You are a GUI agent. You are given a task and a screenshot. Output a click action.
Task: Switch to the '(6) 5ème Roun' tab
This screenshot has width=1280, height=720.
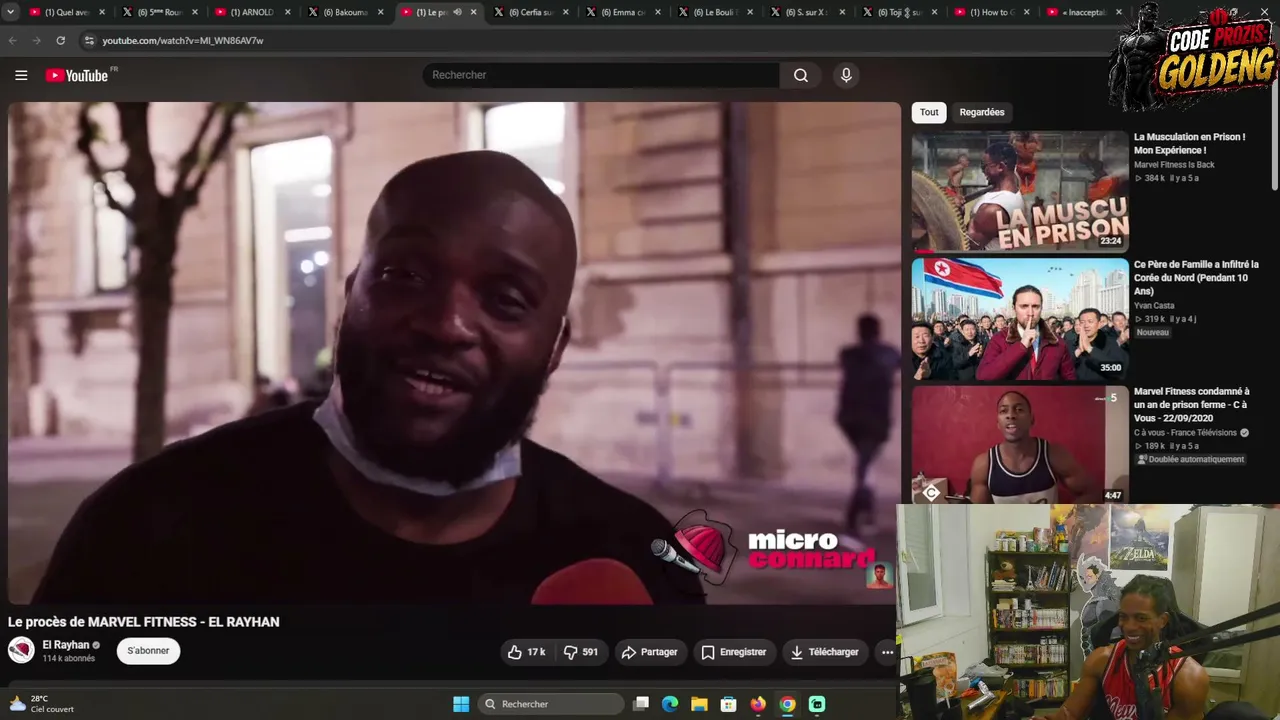159,12
